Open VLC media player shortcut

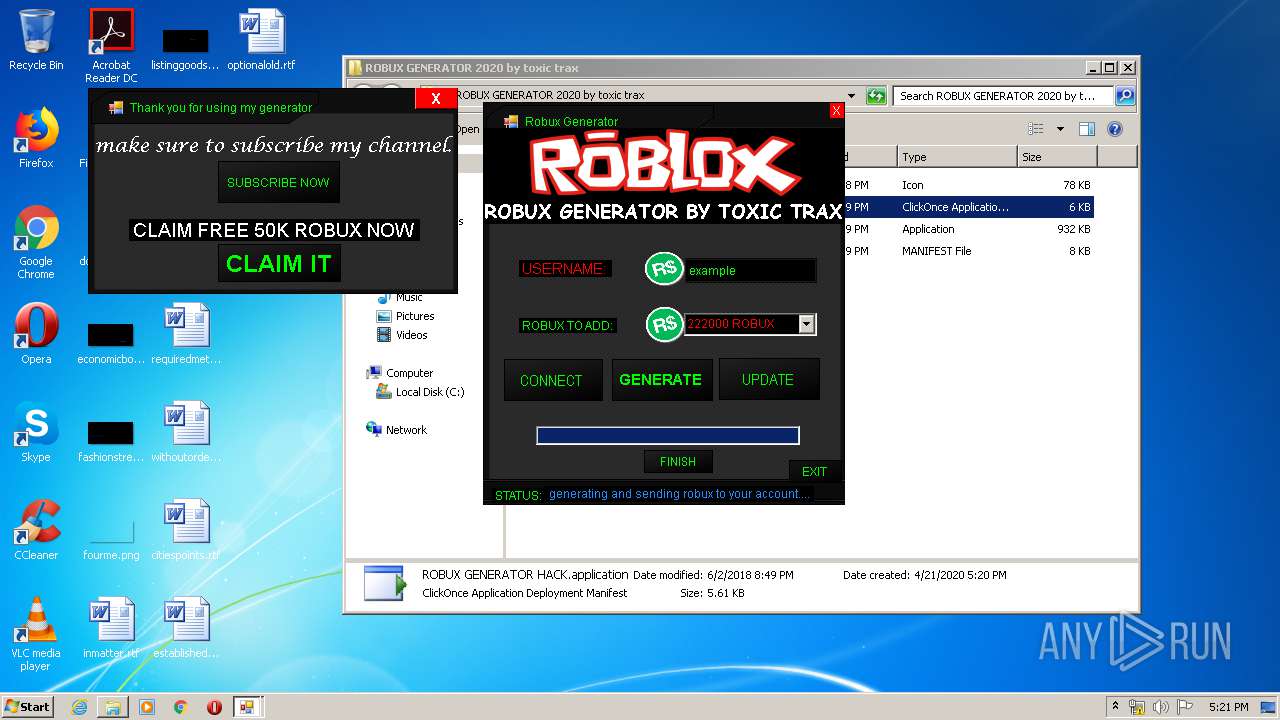36,634
